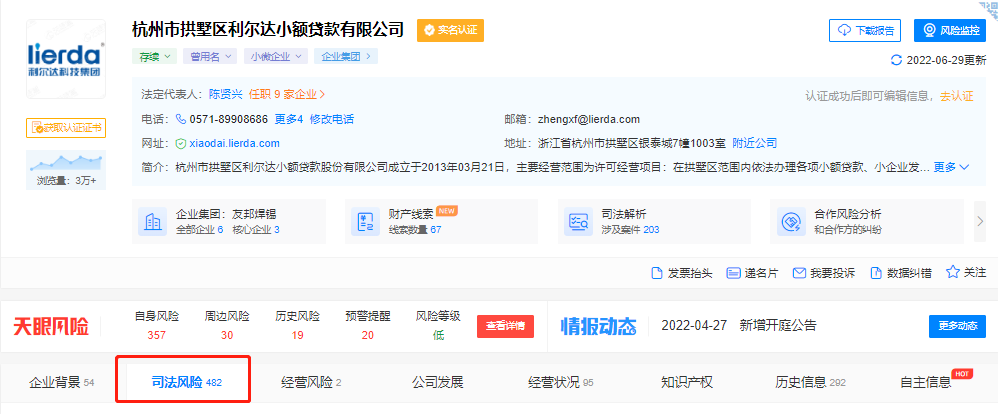Click the 数据纠错 data correction icon
Screen dimensions: 998x414
[876, 273]
